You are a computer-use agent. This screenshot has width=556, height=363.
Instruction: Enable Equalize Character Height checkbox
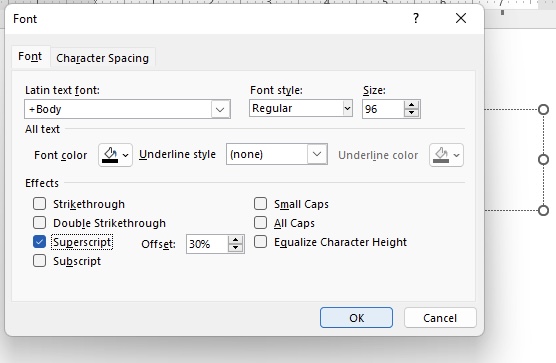pyautogui.click(x=260, y=242)
